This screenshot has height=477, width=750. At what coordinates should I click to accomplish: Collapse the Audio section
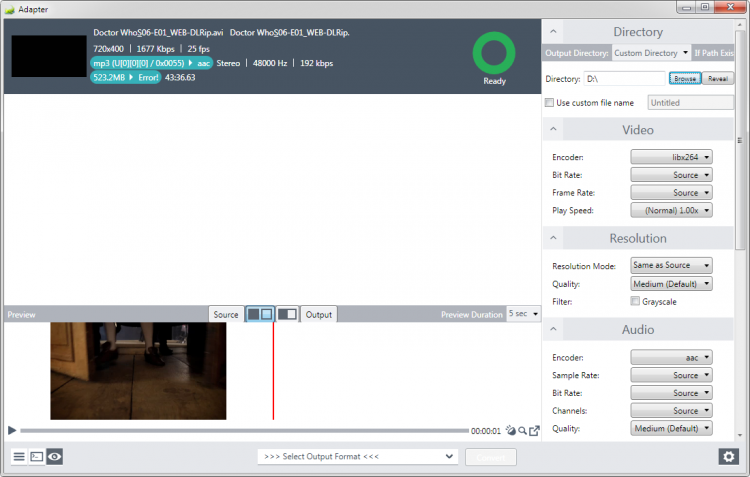coord(553,329)
